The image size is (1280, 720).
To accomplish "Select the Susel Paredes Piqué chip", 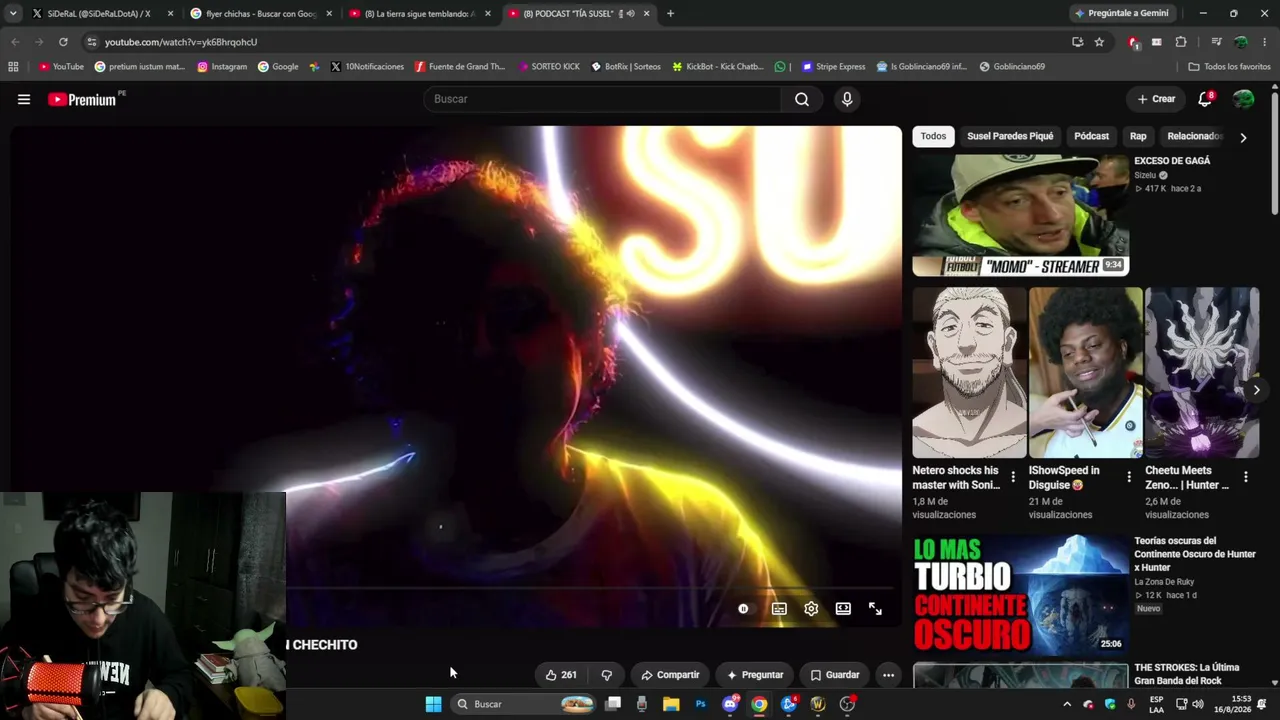I will click(1010, 136).
